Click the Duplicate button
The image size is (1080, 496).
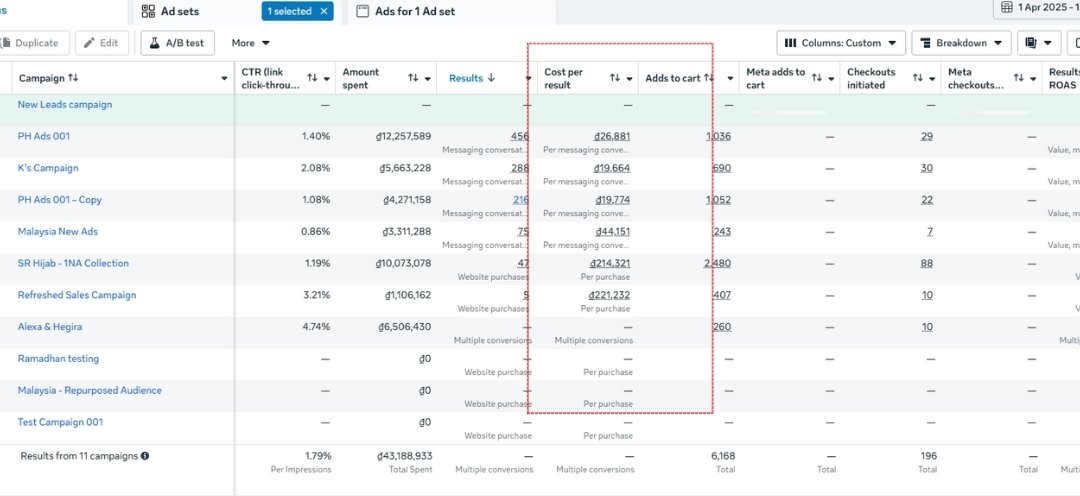click(35, 43)
